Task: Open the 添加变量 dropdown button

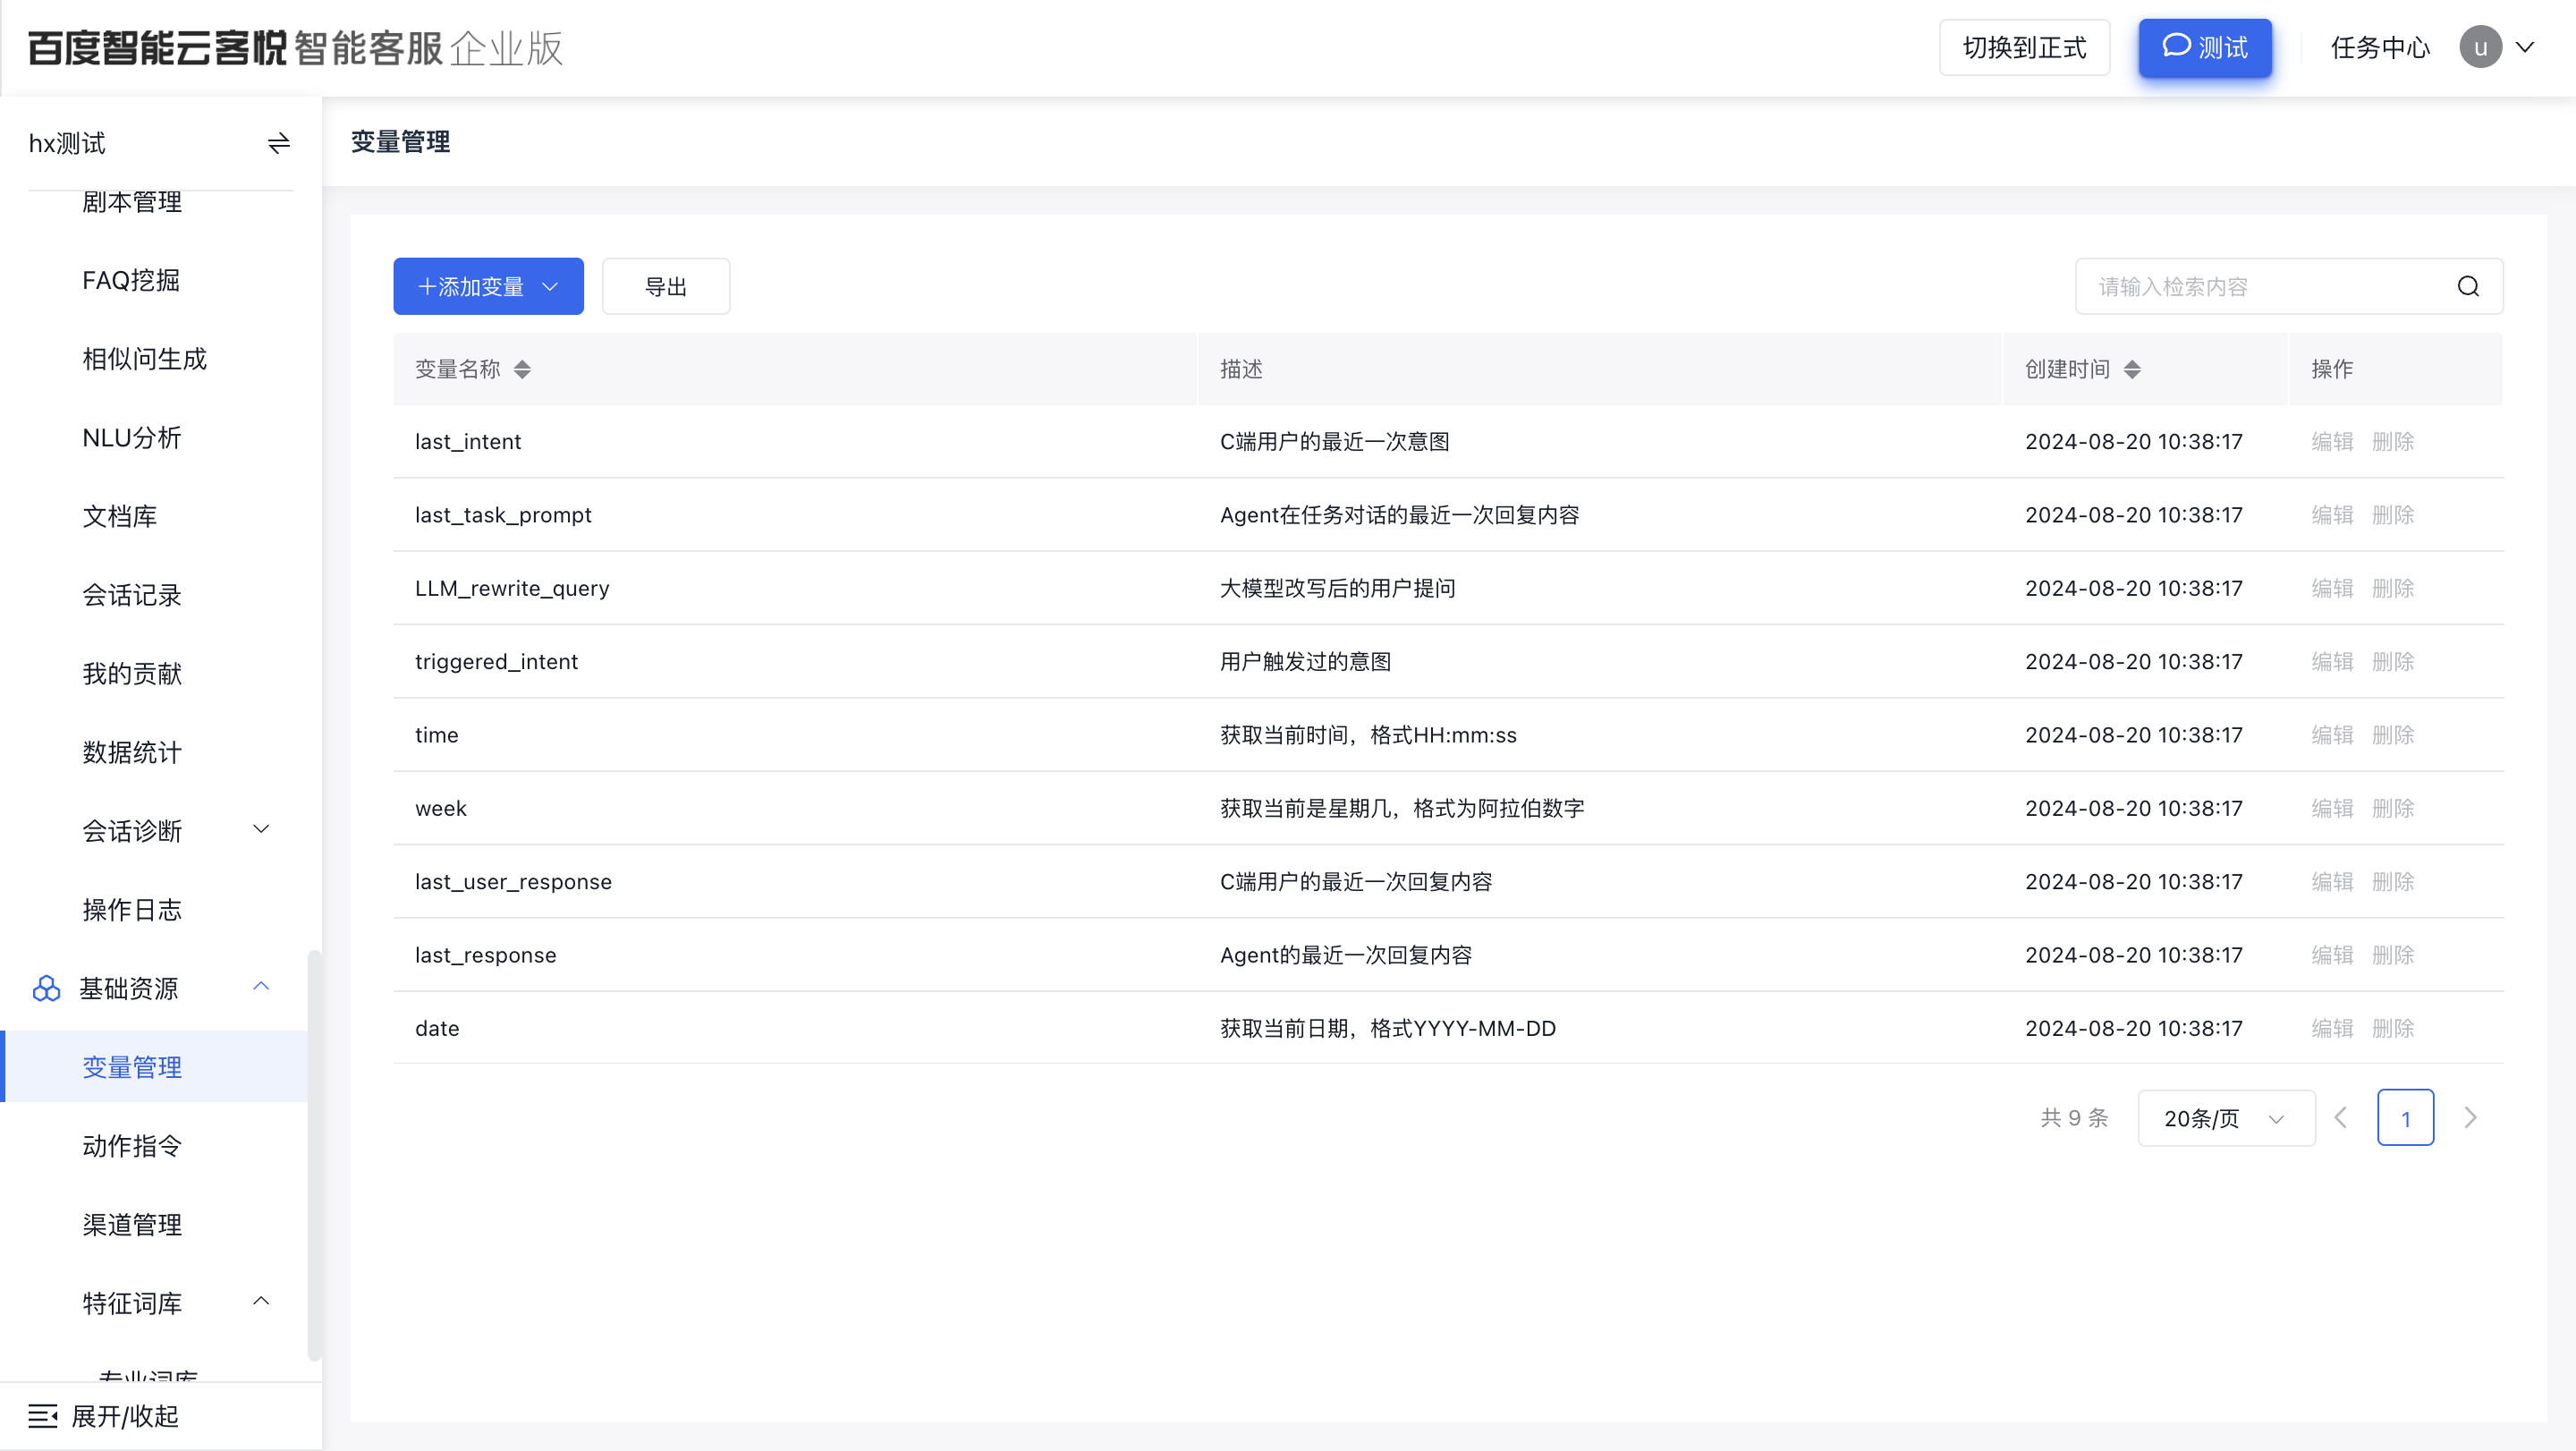Action: click(x=488, y=287)
